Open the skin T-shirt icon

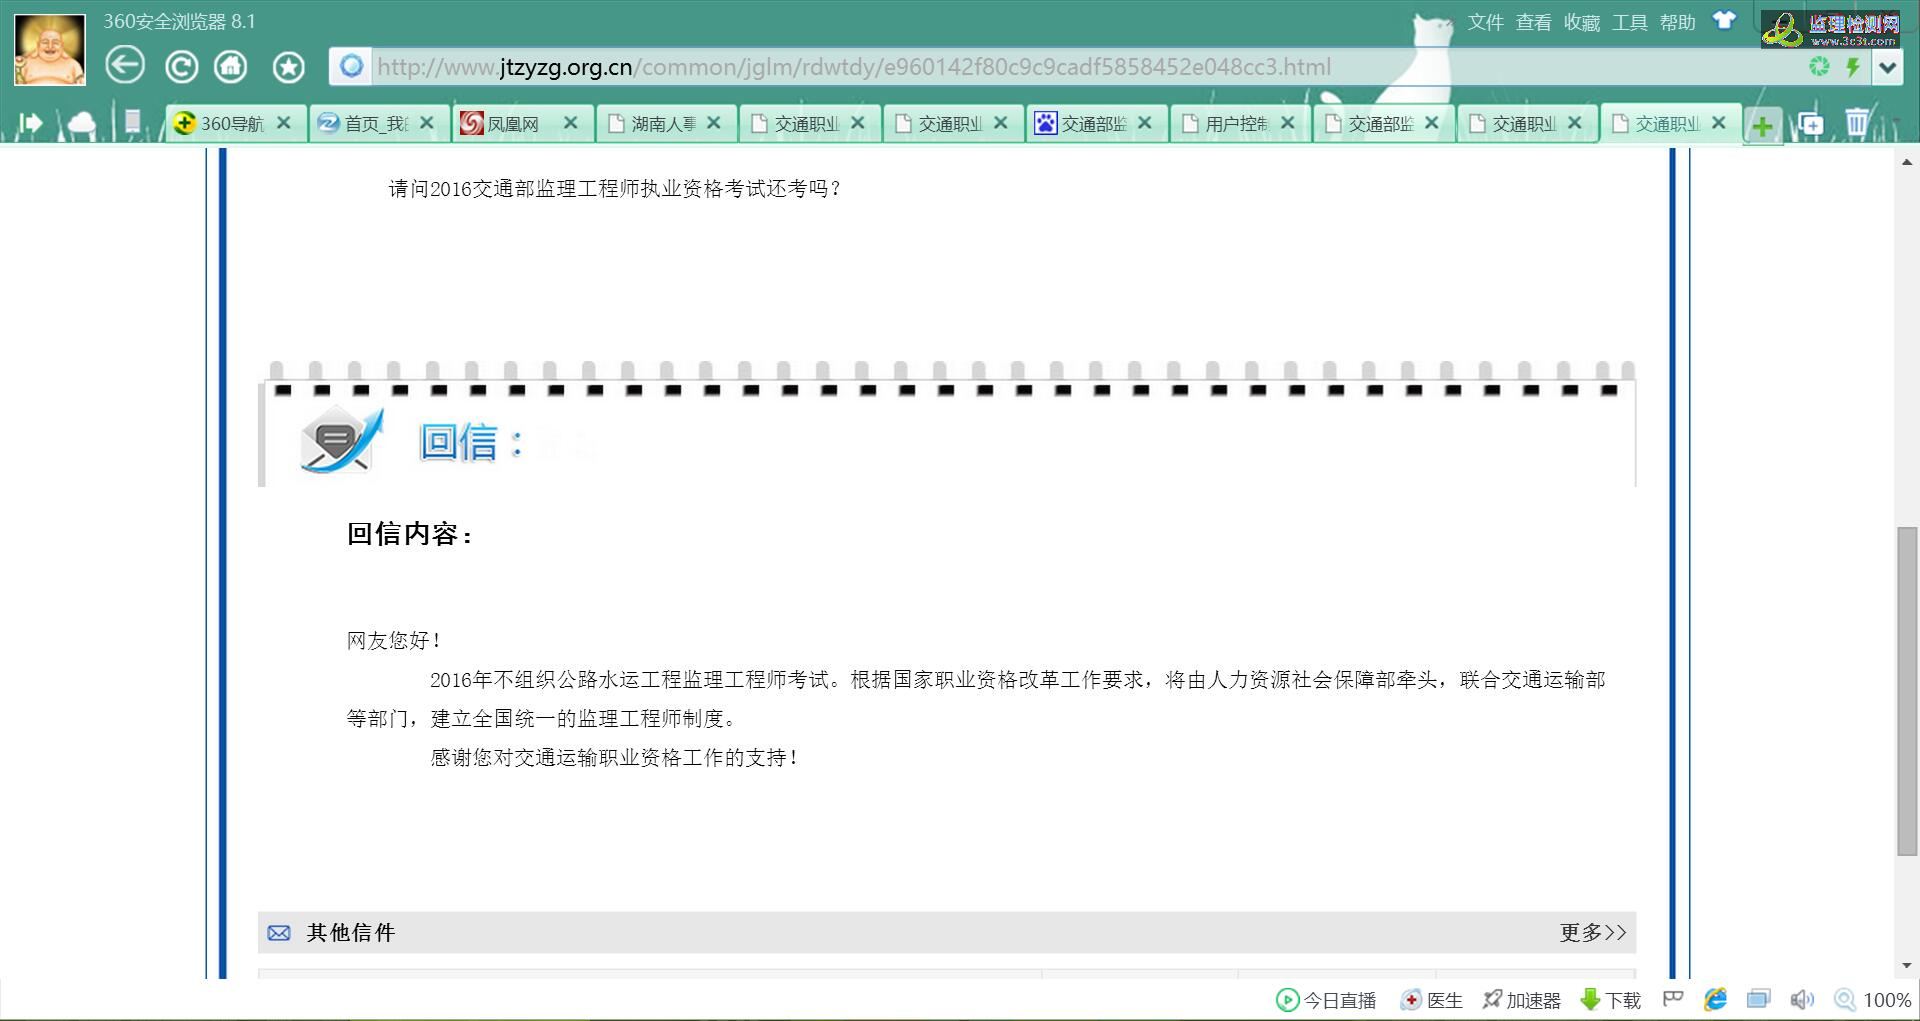pos(1724,21)
